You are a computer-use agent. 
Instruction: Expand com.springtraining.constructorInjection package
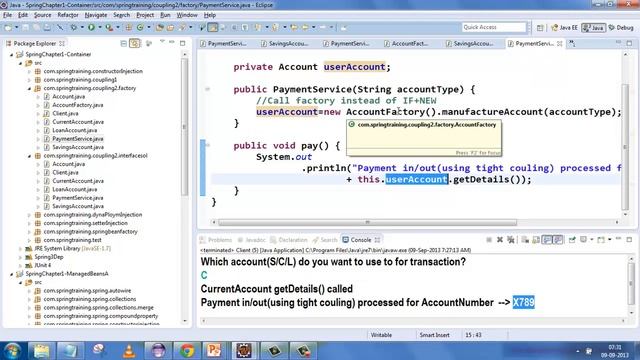click(x=29, y=71)
